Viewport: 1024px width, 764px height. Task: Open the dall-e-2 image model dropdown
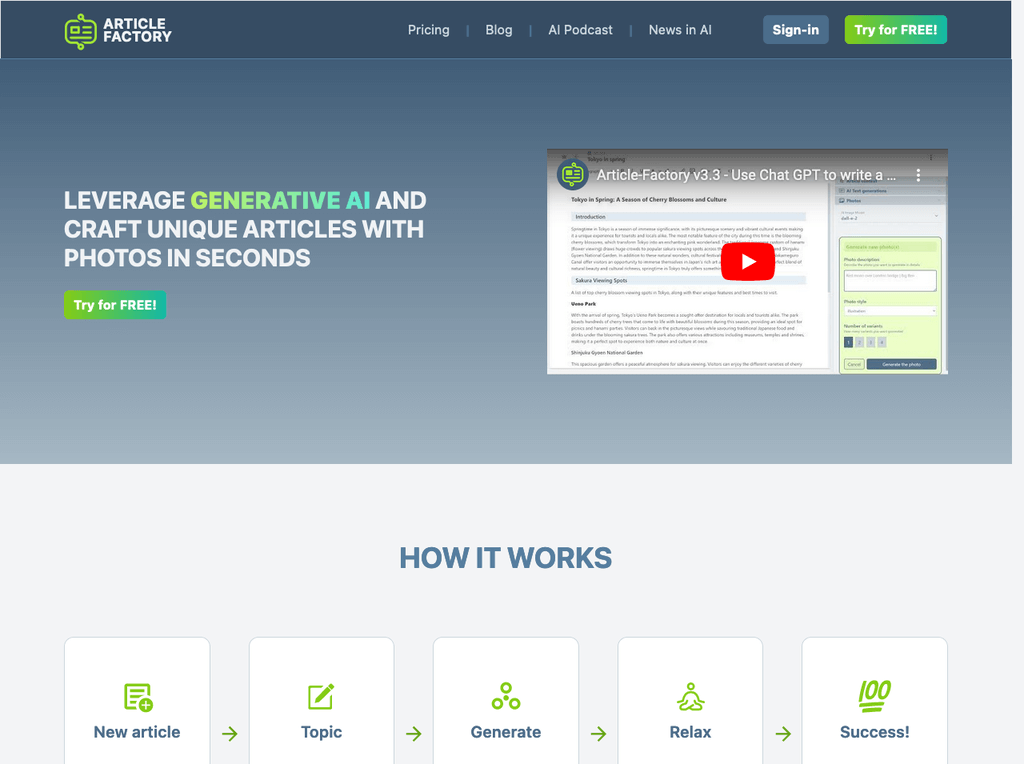click(889, 217)
